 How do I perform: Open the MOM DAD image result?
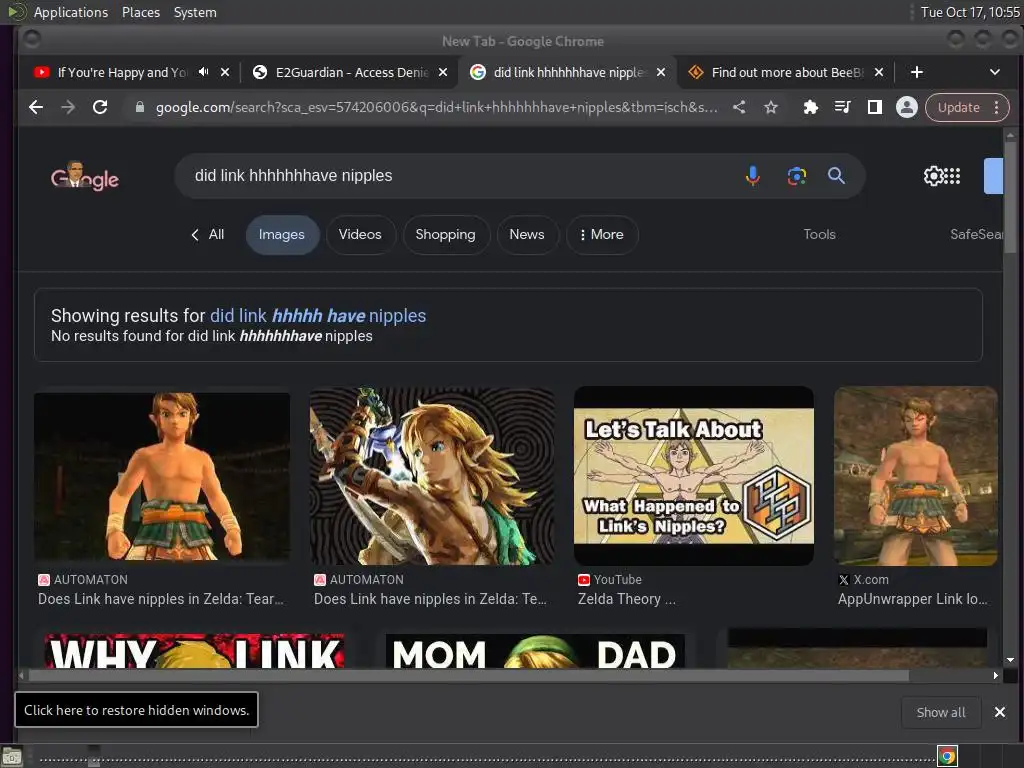535,650
